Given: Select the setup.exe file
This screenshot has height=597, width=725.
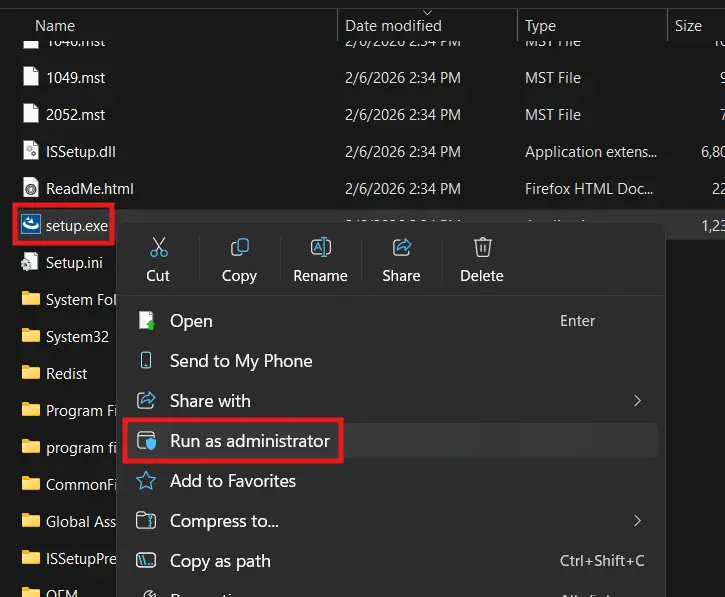Looking at the screenshot, I should point(77,226).
